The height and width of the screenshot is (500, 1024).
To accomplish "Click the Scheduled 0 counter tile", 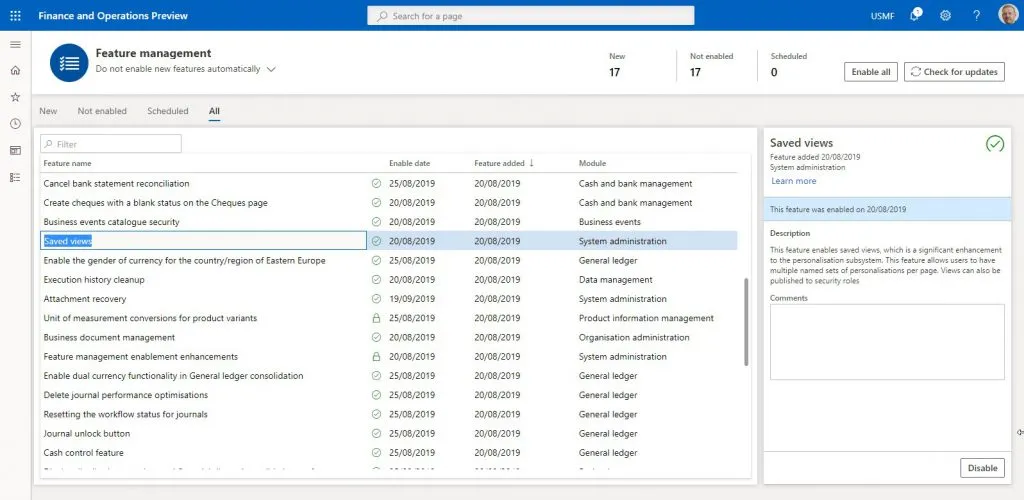I will click(788, 65).
